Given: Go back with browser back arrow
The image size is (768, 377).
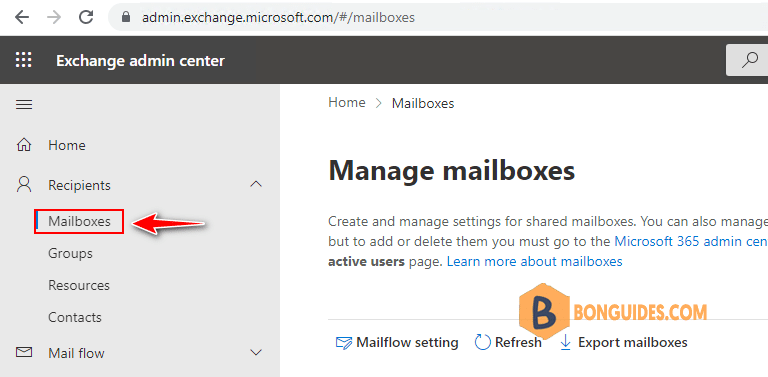Looking at the screenshot, I should point(22,18).
